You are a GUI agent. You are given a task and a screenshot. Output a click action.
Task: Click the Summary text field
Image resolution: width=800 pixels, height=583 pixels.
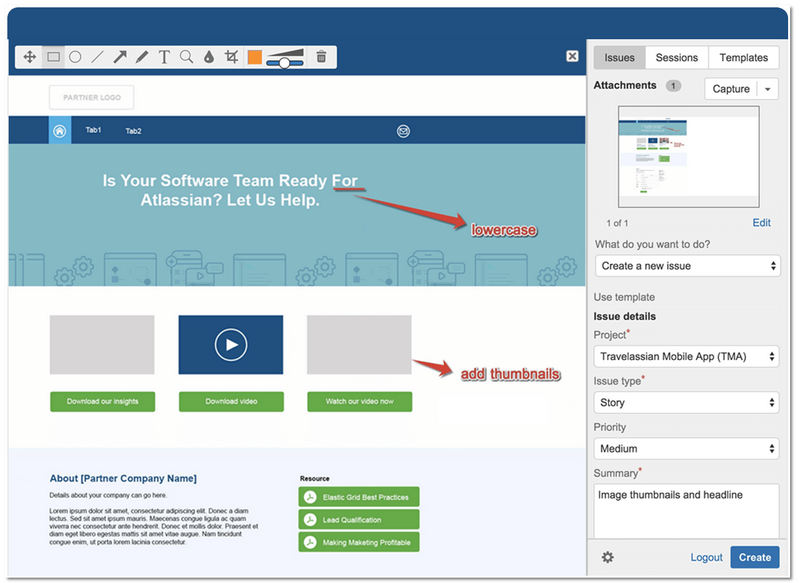pyautogui.click(x=686, y=511)
